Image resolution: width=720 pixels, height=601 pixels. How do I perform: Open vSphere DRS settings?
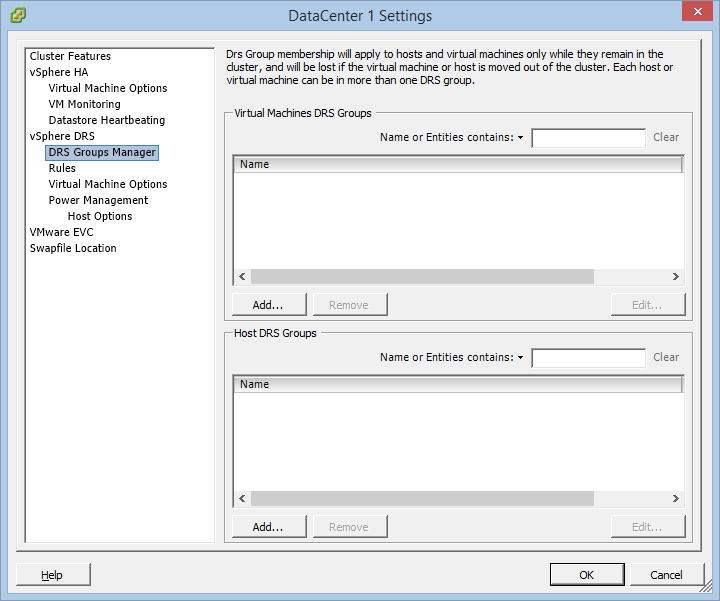[x=62, y=136]
